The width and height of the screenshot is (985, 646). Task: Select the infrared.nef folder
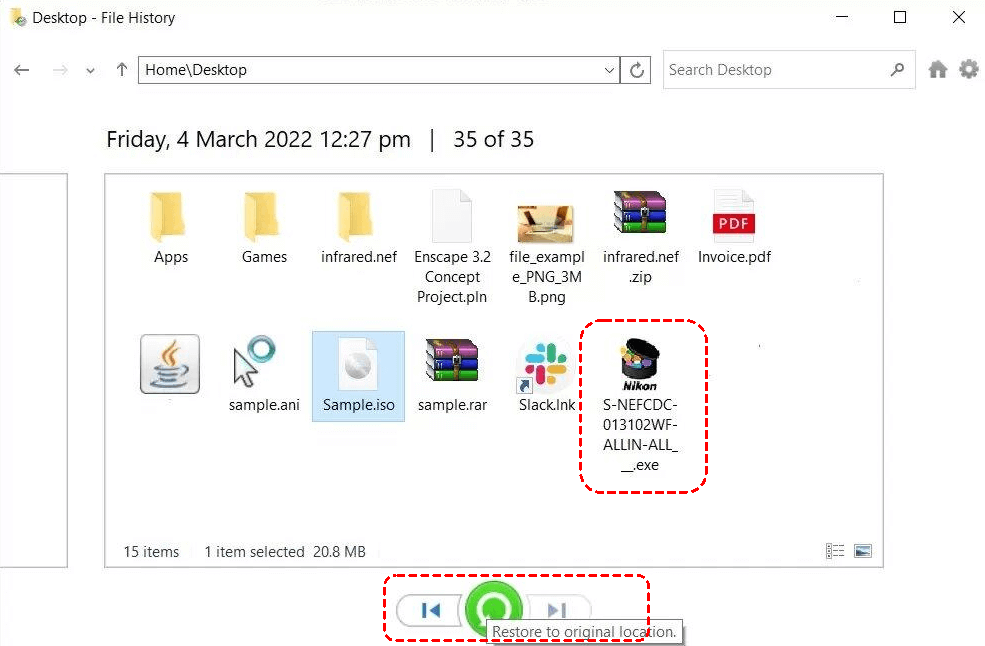coord(358,227)
